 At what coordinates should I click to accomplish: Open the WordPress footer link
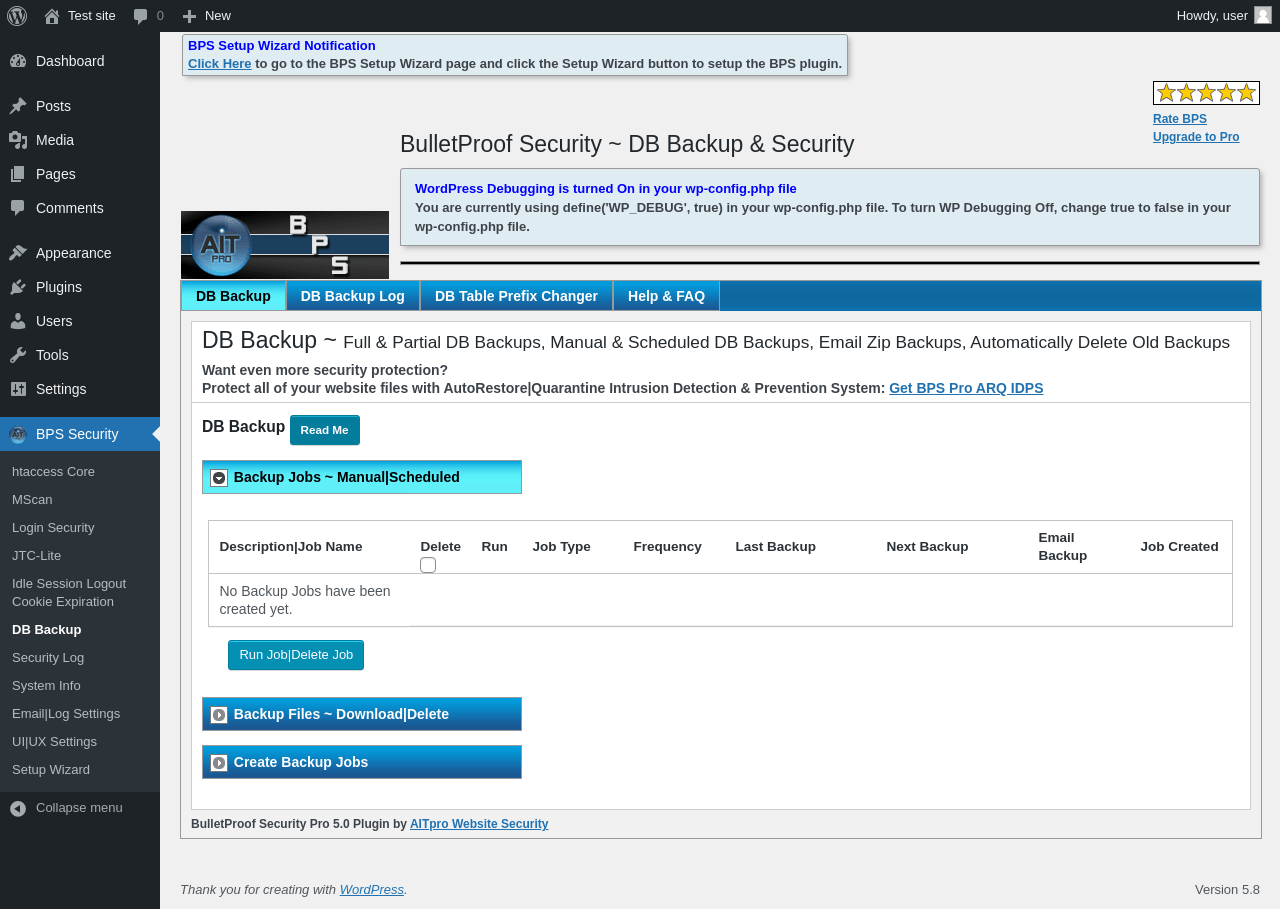372,889
